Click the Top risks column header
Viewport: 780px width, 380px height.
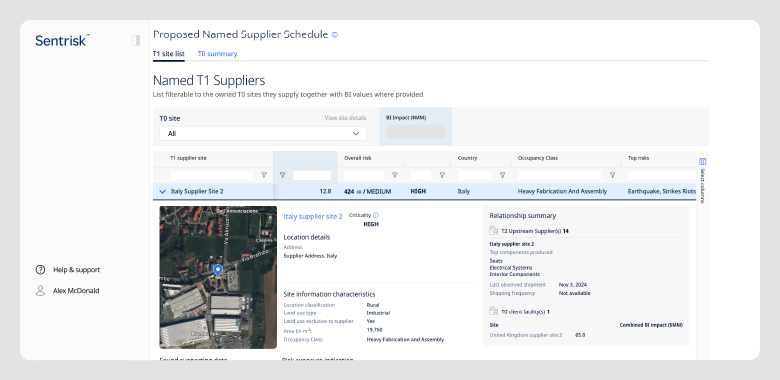click(x=638, y=158)
